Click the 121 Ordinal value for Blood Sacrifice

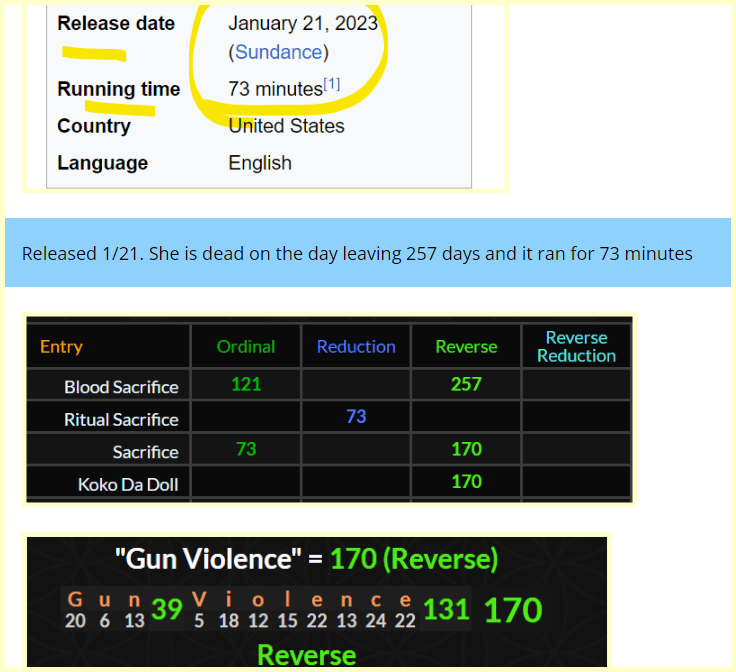[246, 384]
